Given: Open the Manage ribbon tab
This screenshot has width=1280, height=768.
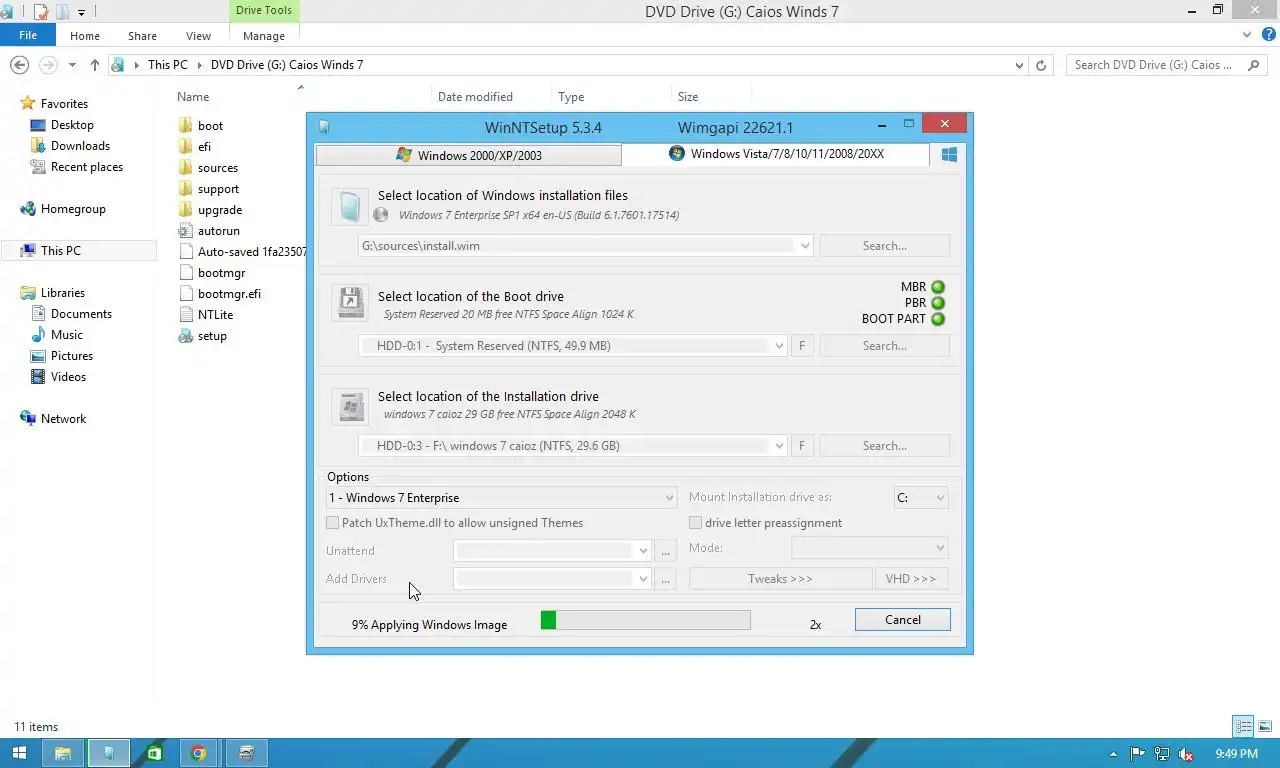Looking at the screenshot, I should (x=264, y=35).
